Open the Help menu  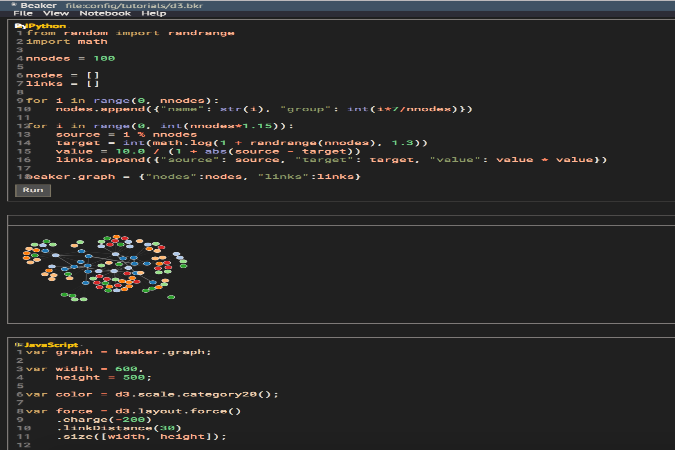(x=154, y=13)
